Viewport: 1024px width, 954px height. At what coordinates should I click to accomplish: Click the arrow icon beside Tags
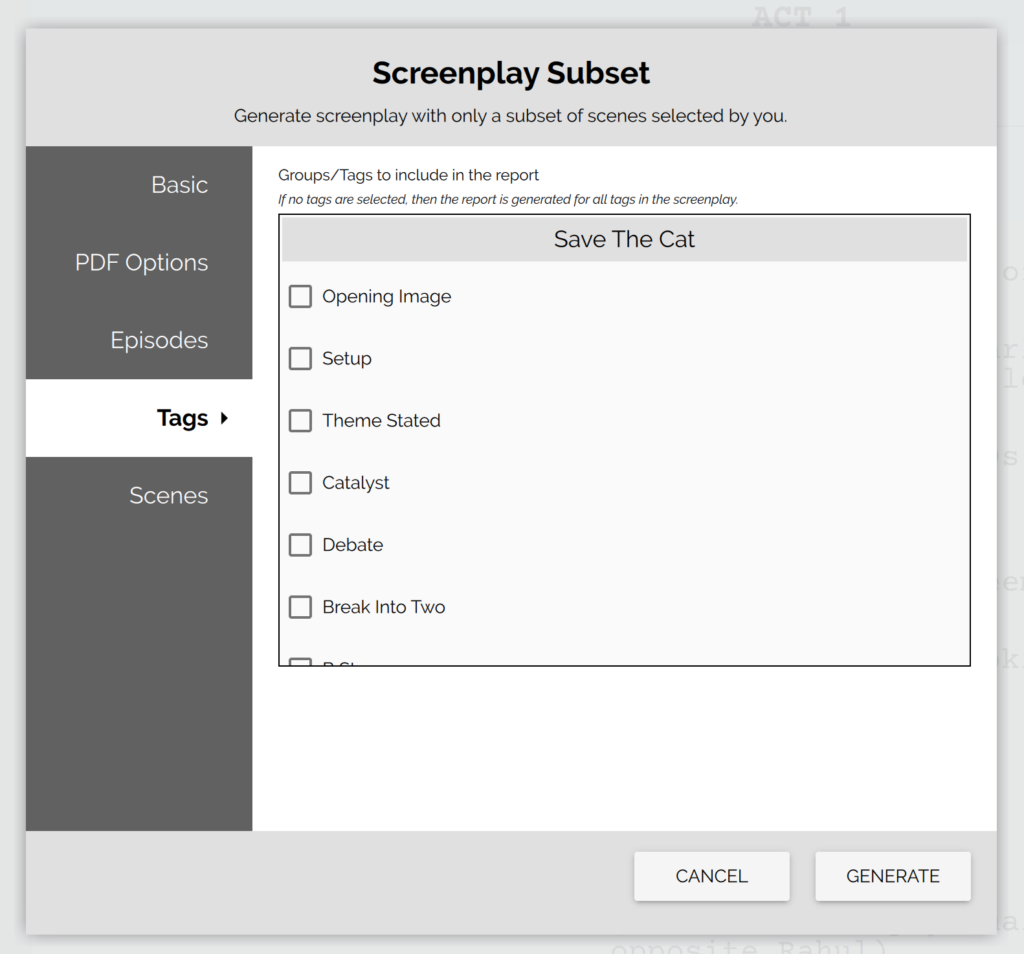224,418
